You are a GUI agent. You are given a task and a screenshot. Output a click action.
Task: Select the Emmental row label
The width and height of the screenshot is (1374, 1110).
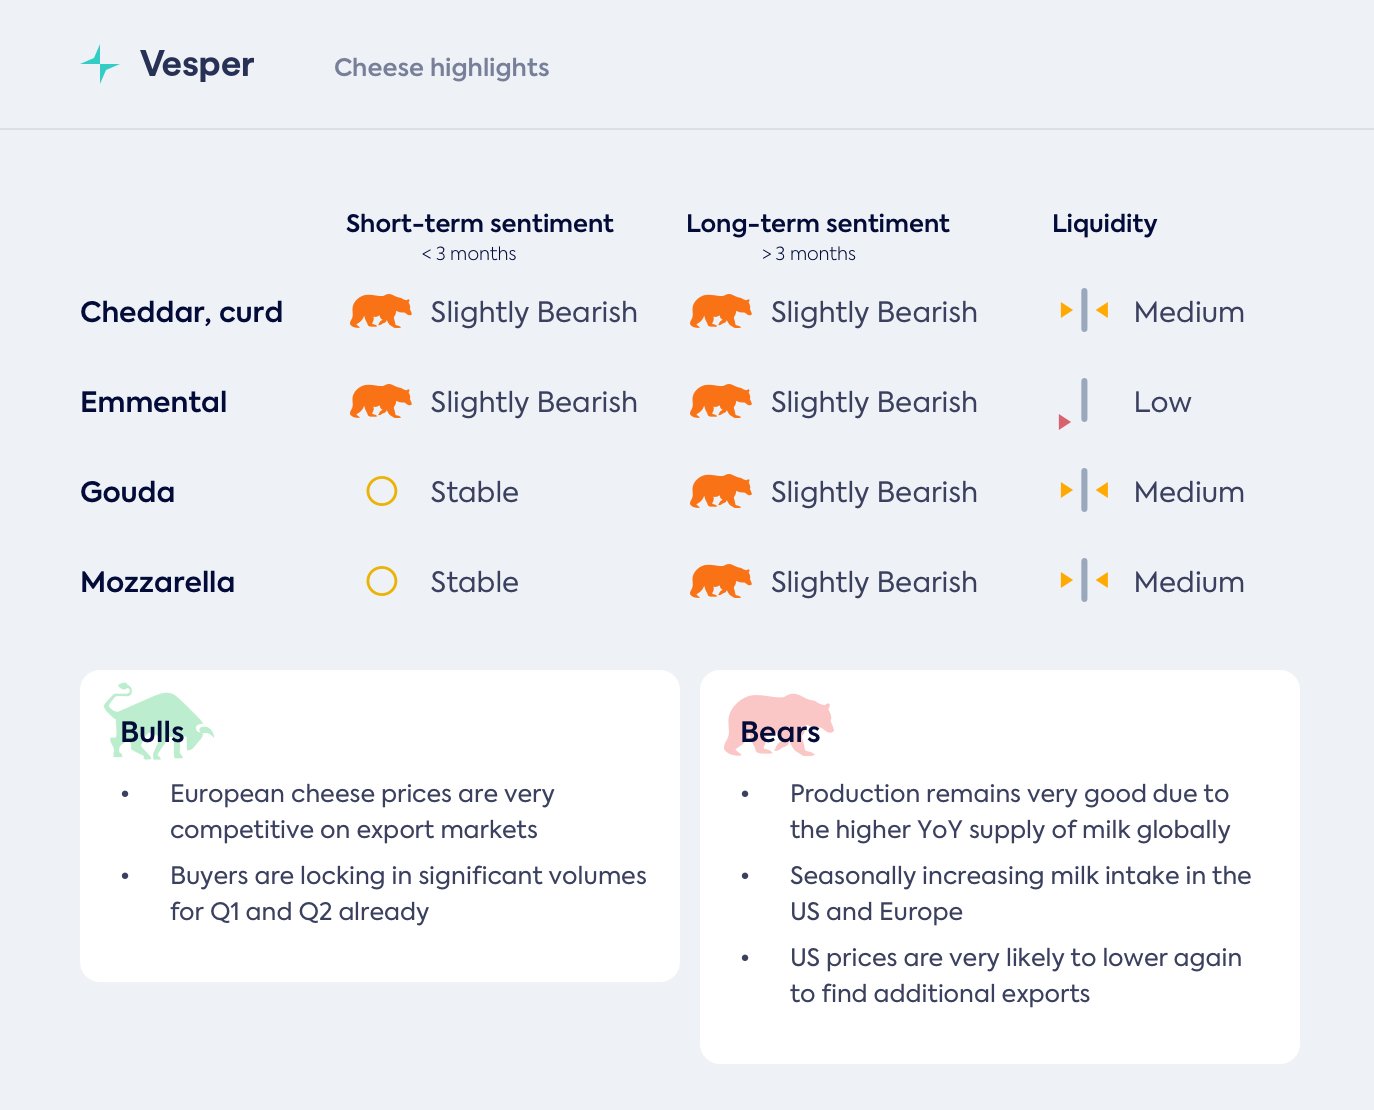pos(154,402)
